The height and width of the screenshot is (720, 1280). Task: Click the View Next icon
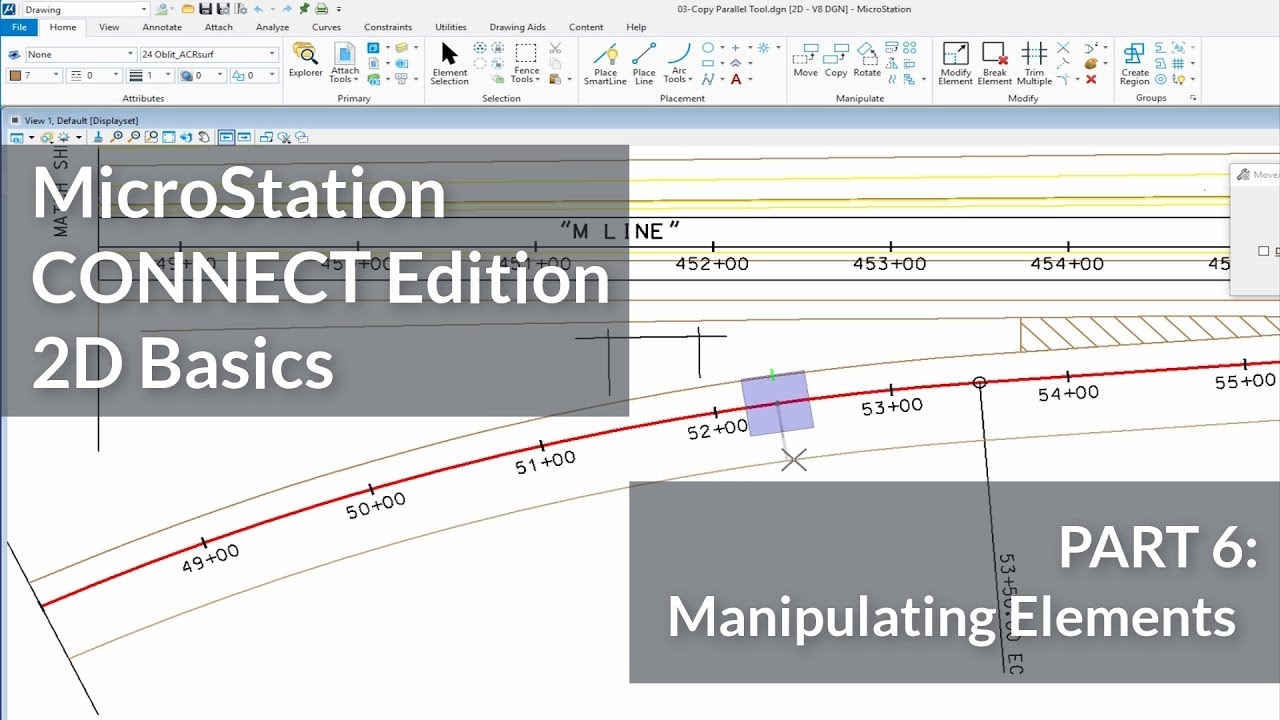tap(243, 136)
